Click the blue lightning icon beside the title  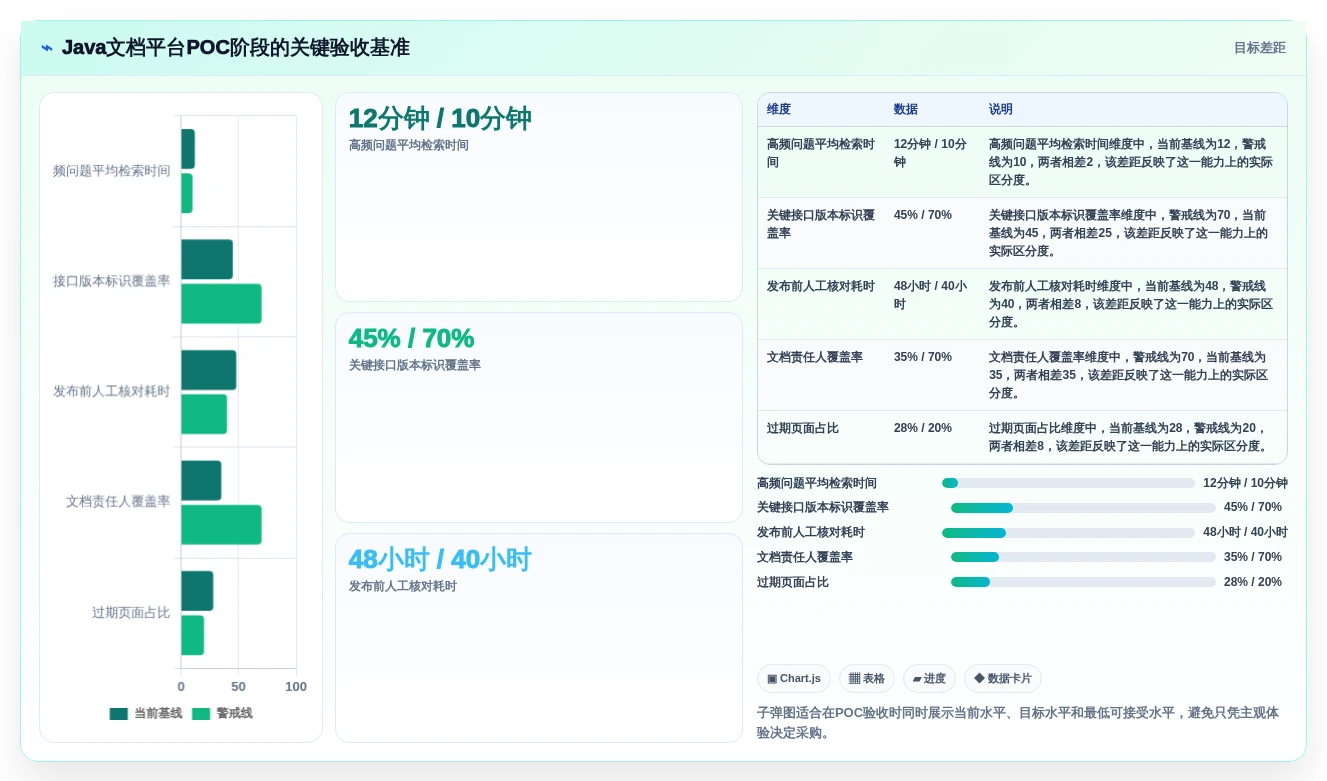coord(47,48)
